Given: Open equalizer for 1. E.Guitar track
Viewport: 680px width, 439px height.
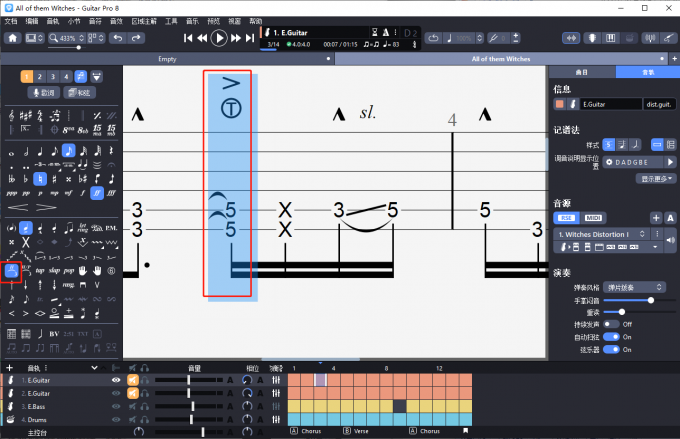Looking at the screenshot, I should click(275, 380).
